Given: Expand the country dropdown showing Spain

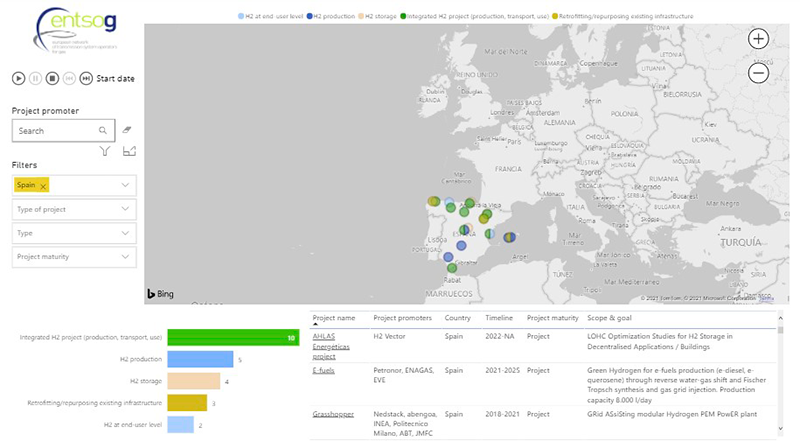Looking at the screenshot, I should click(125, 185).
